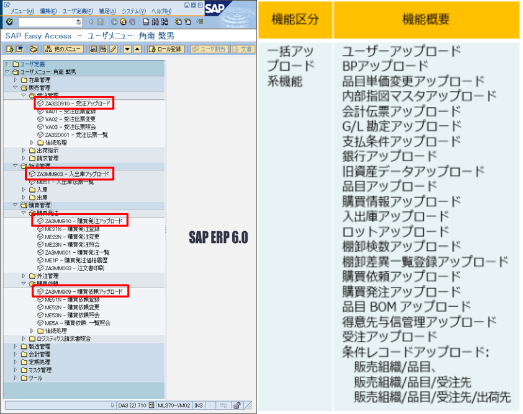Expand the 会計管理 folder
The width and height of the screenshot is (523, 414).
point(15,354)
